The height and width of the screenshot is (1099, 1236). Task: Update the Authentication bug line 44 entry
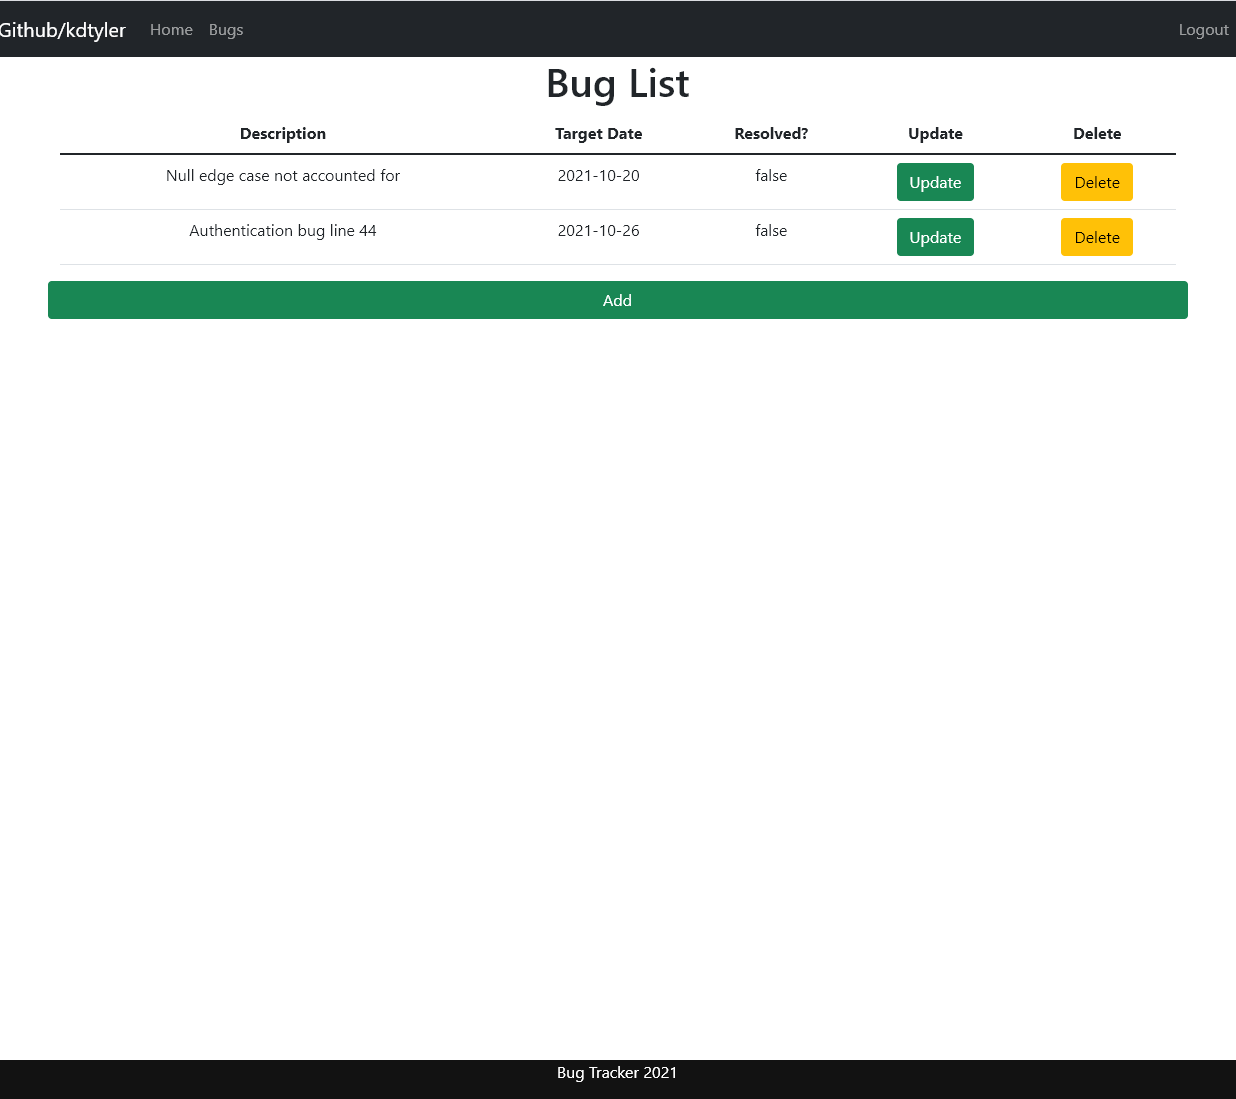click(935, 237)
